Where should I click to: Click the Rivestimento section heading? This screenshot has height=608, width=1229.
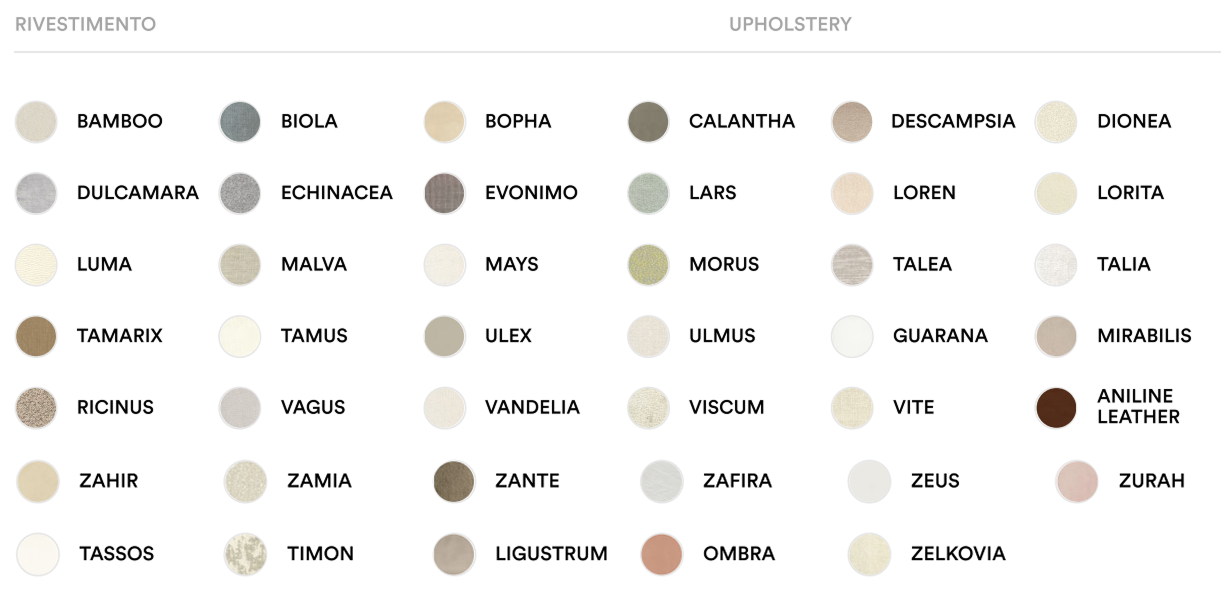tap(85, 25)
